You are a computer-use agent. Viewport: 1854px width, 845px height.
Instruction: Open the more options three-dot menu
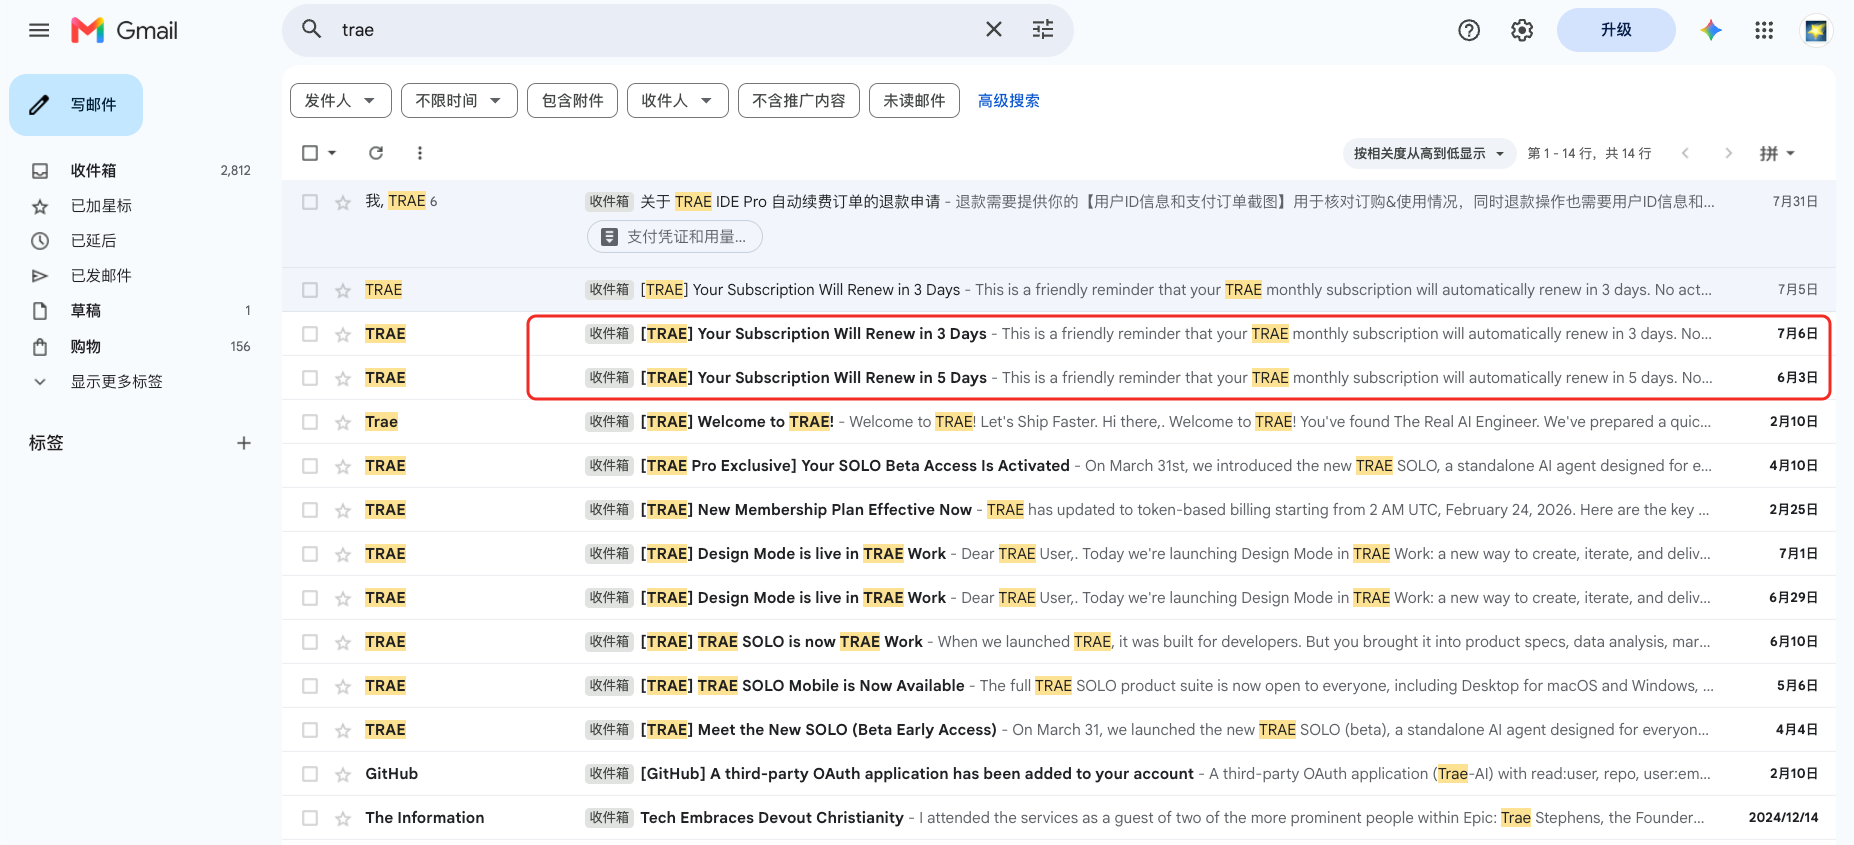pos(420,153)
